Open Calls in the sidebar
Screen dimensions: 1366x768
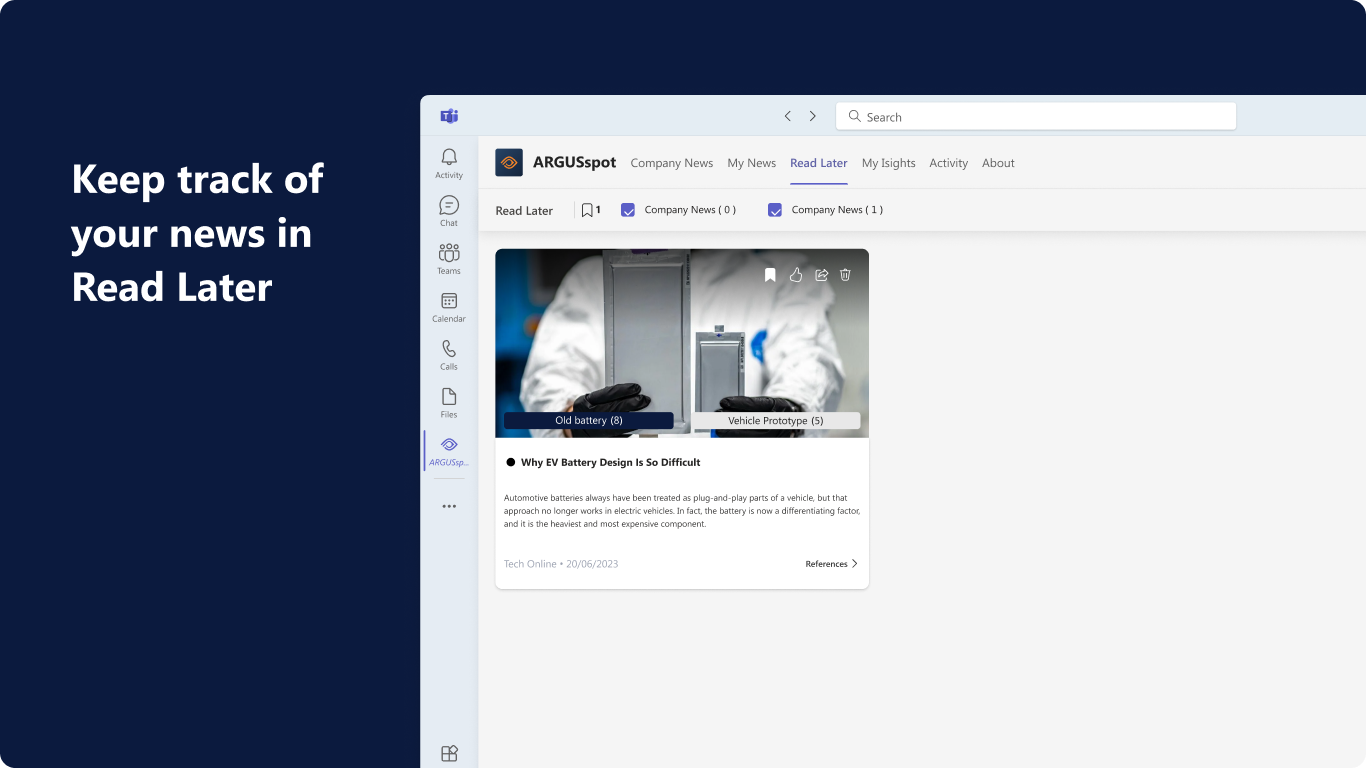point(449,355)
